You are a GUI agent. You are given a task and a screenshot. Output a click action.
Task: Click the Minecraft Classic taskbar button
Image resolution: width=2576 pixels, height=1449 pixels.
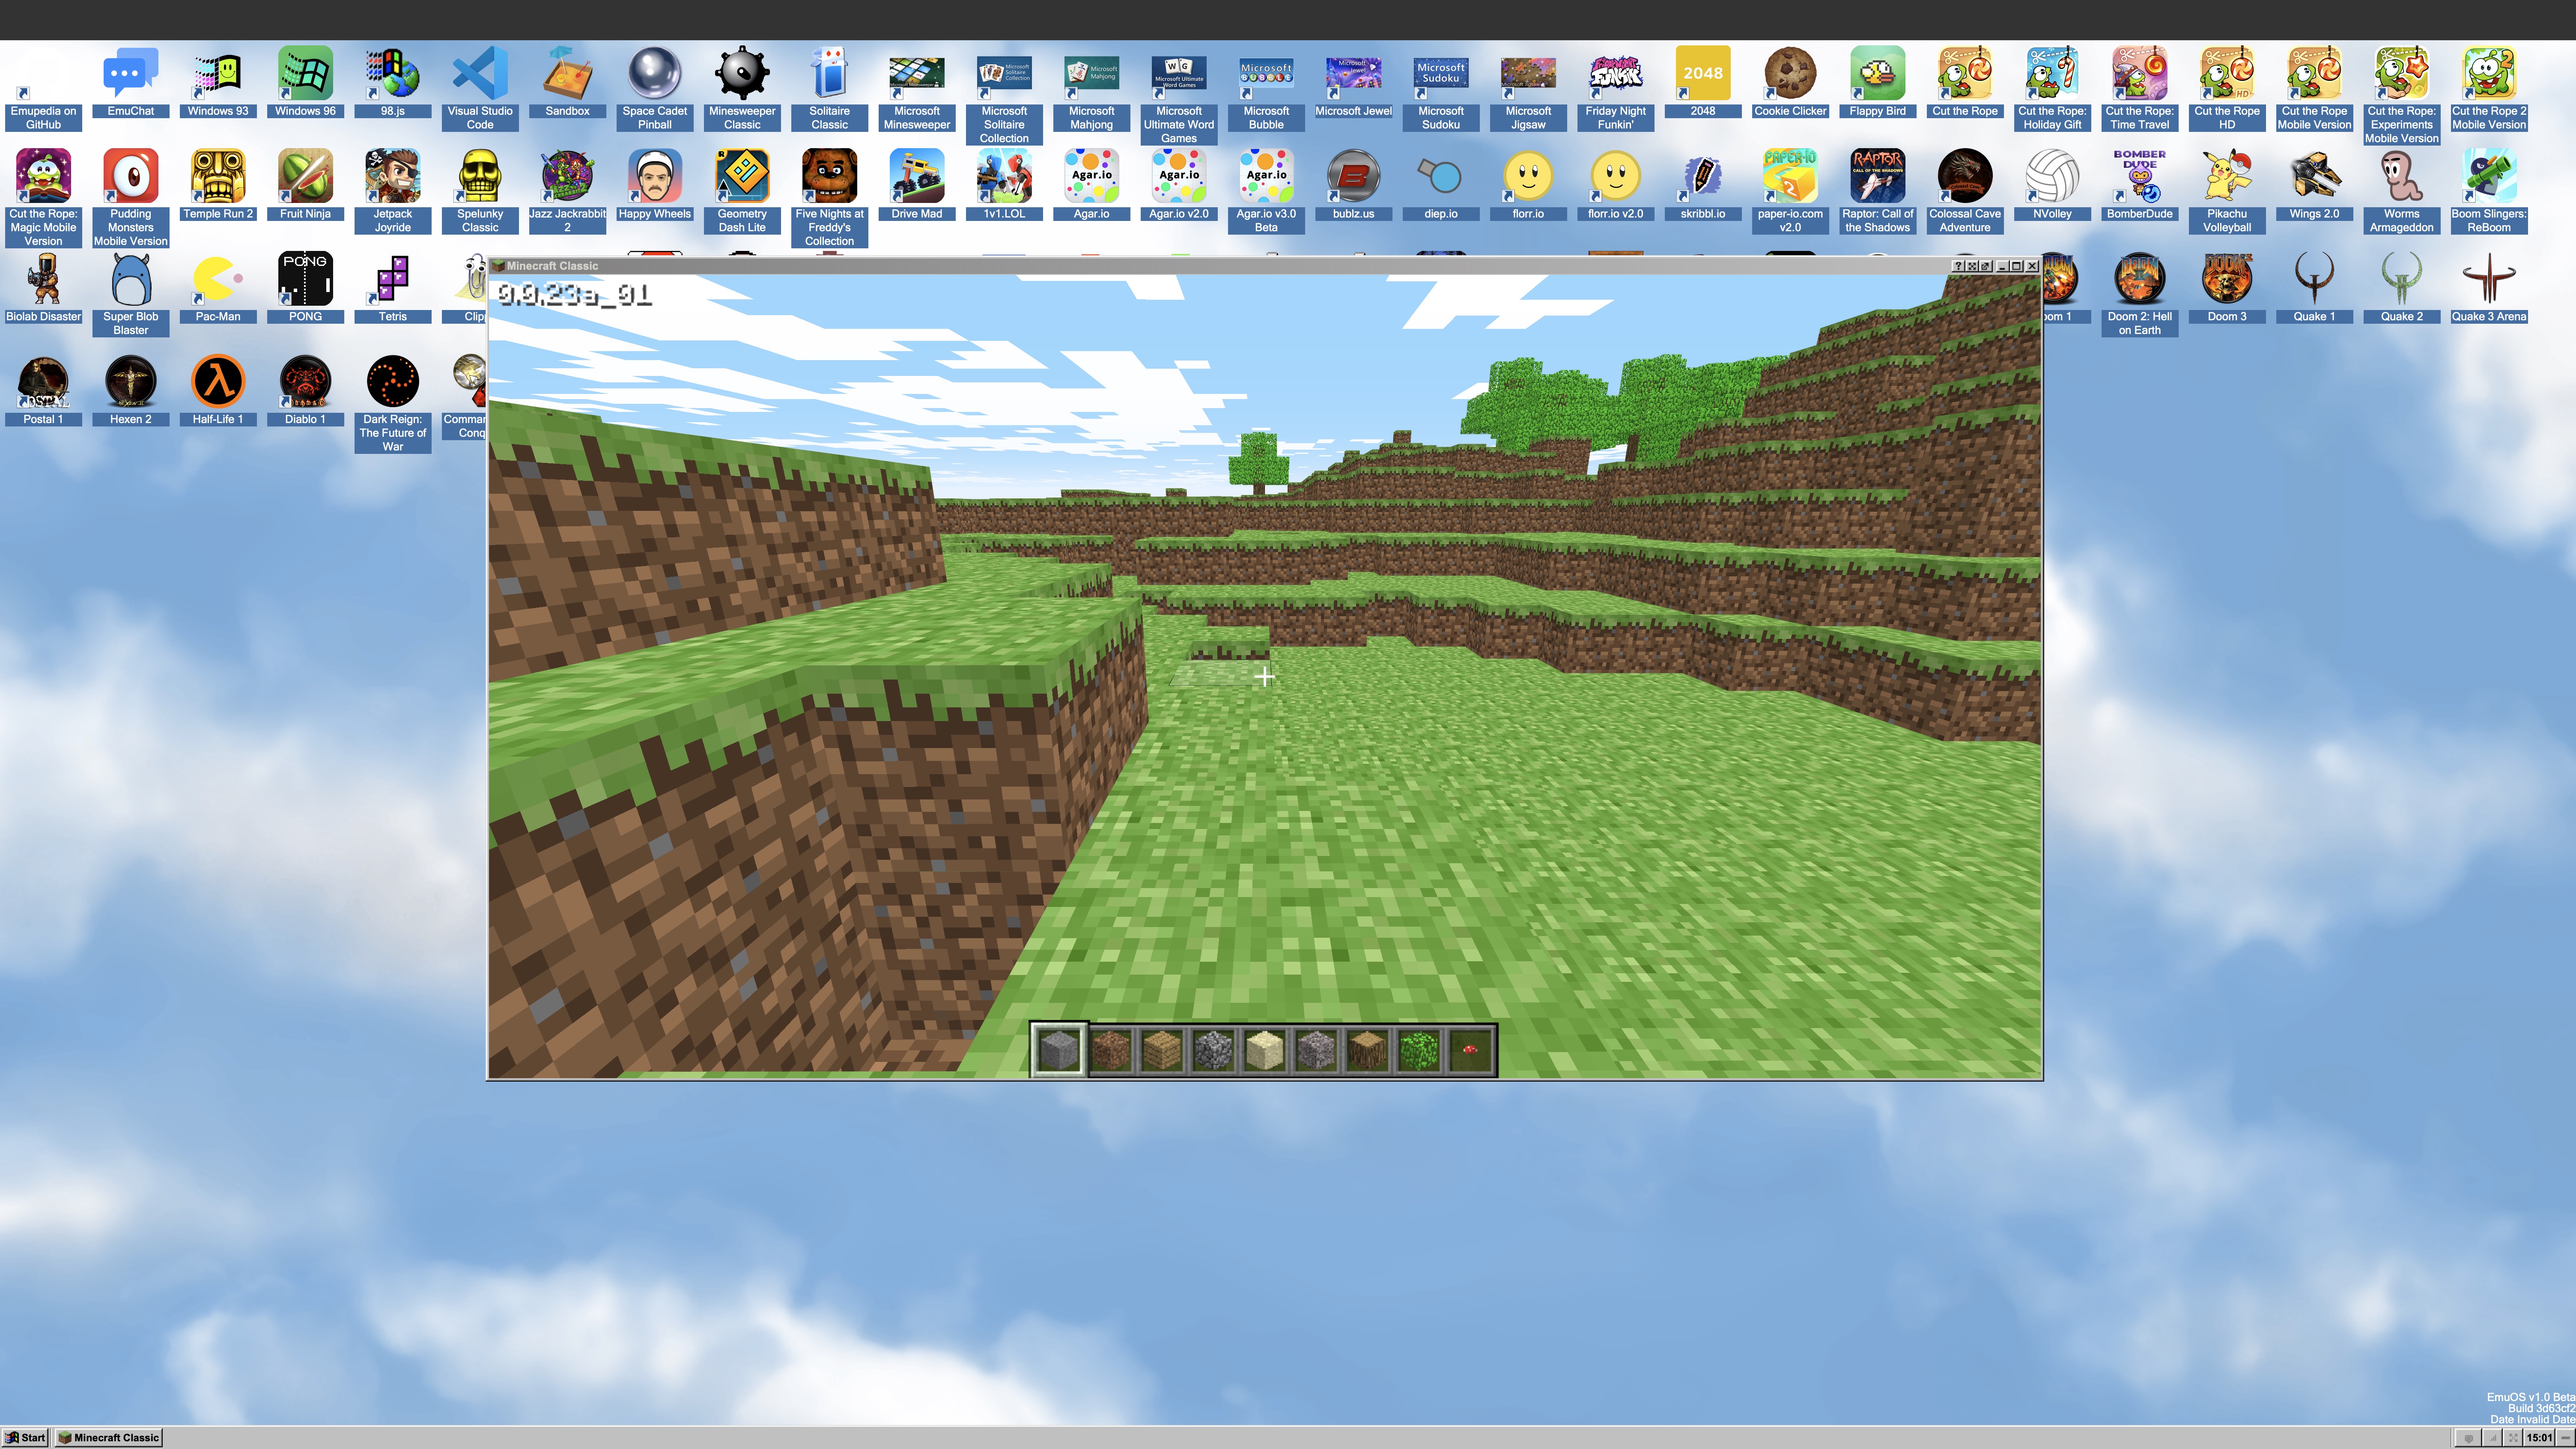point(109,1438)
